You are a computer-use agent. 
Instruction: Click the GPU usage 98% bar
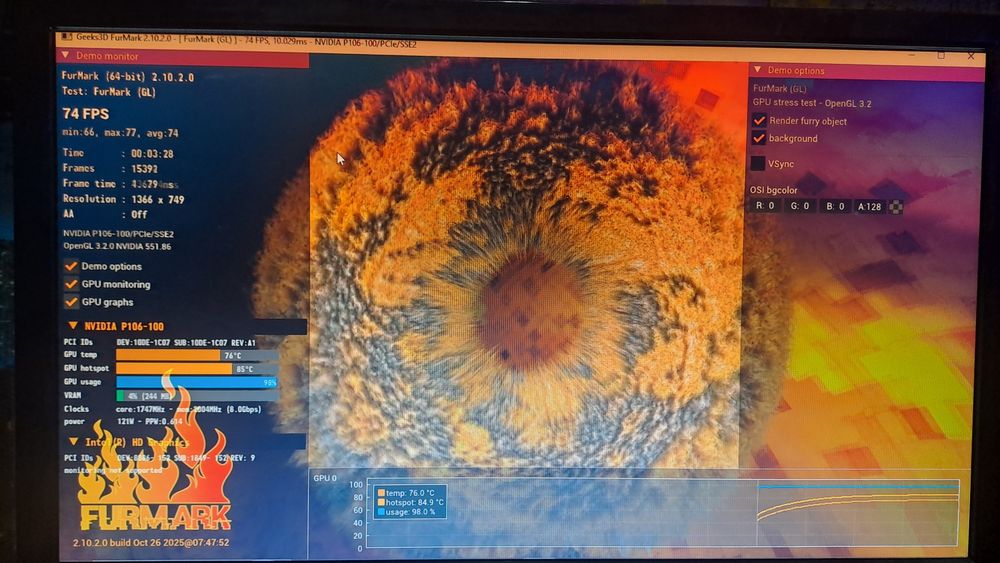click(196, 382)
